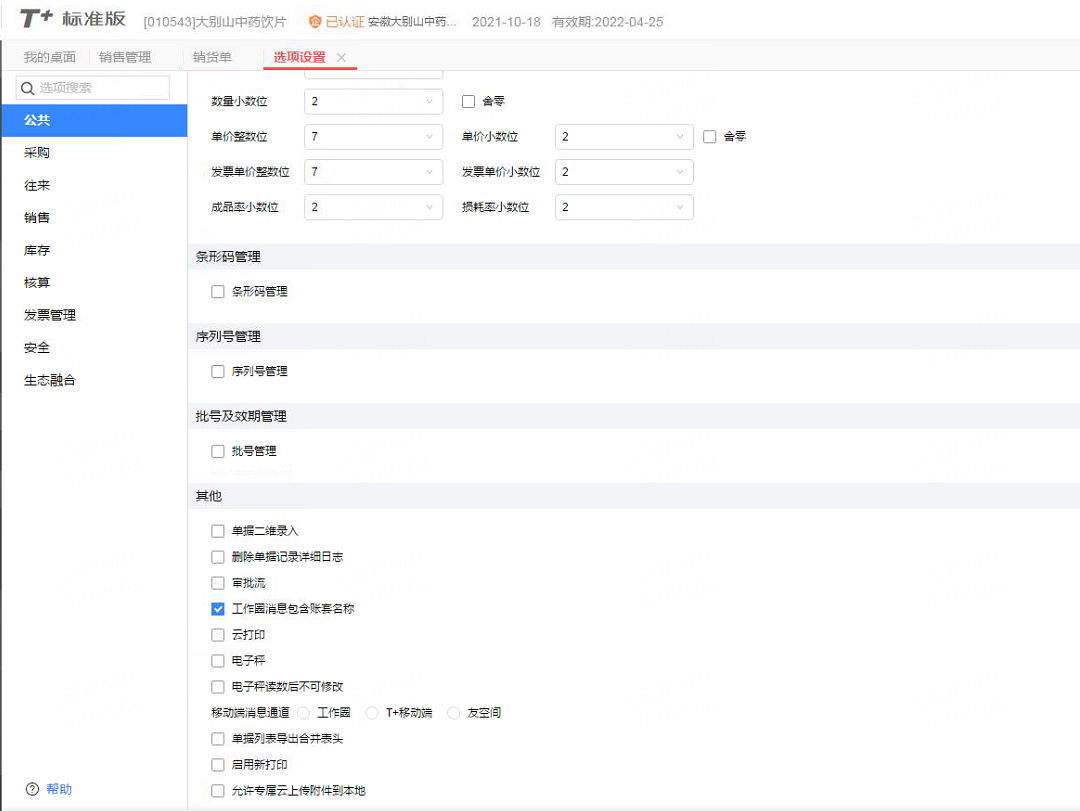
Task: Open the 数量小数位 dropdown
Action: tap(373, 101)
